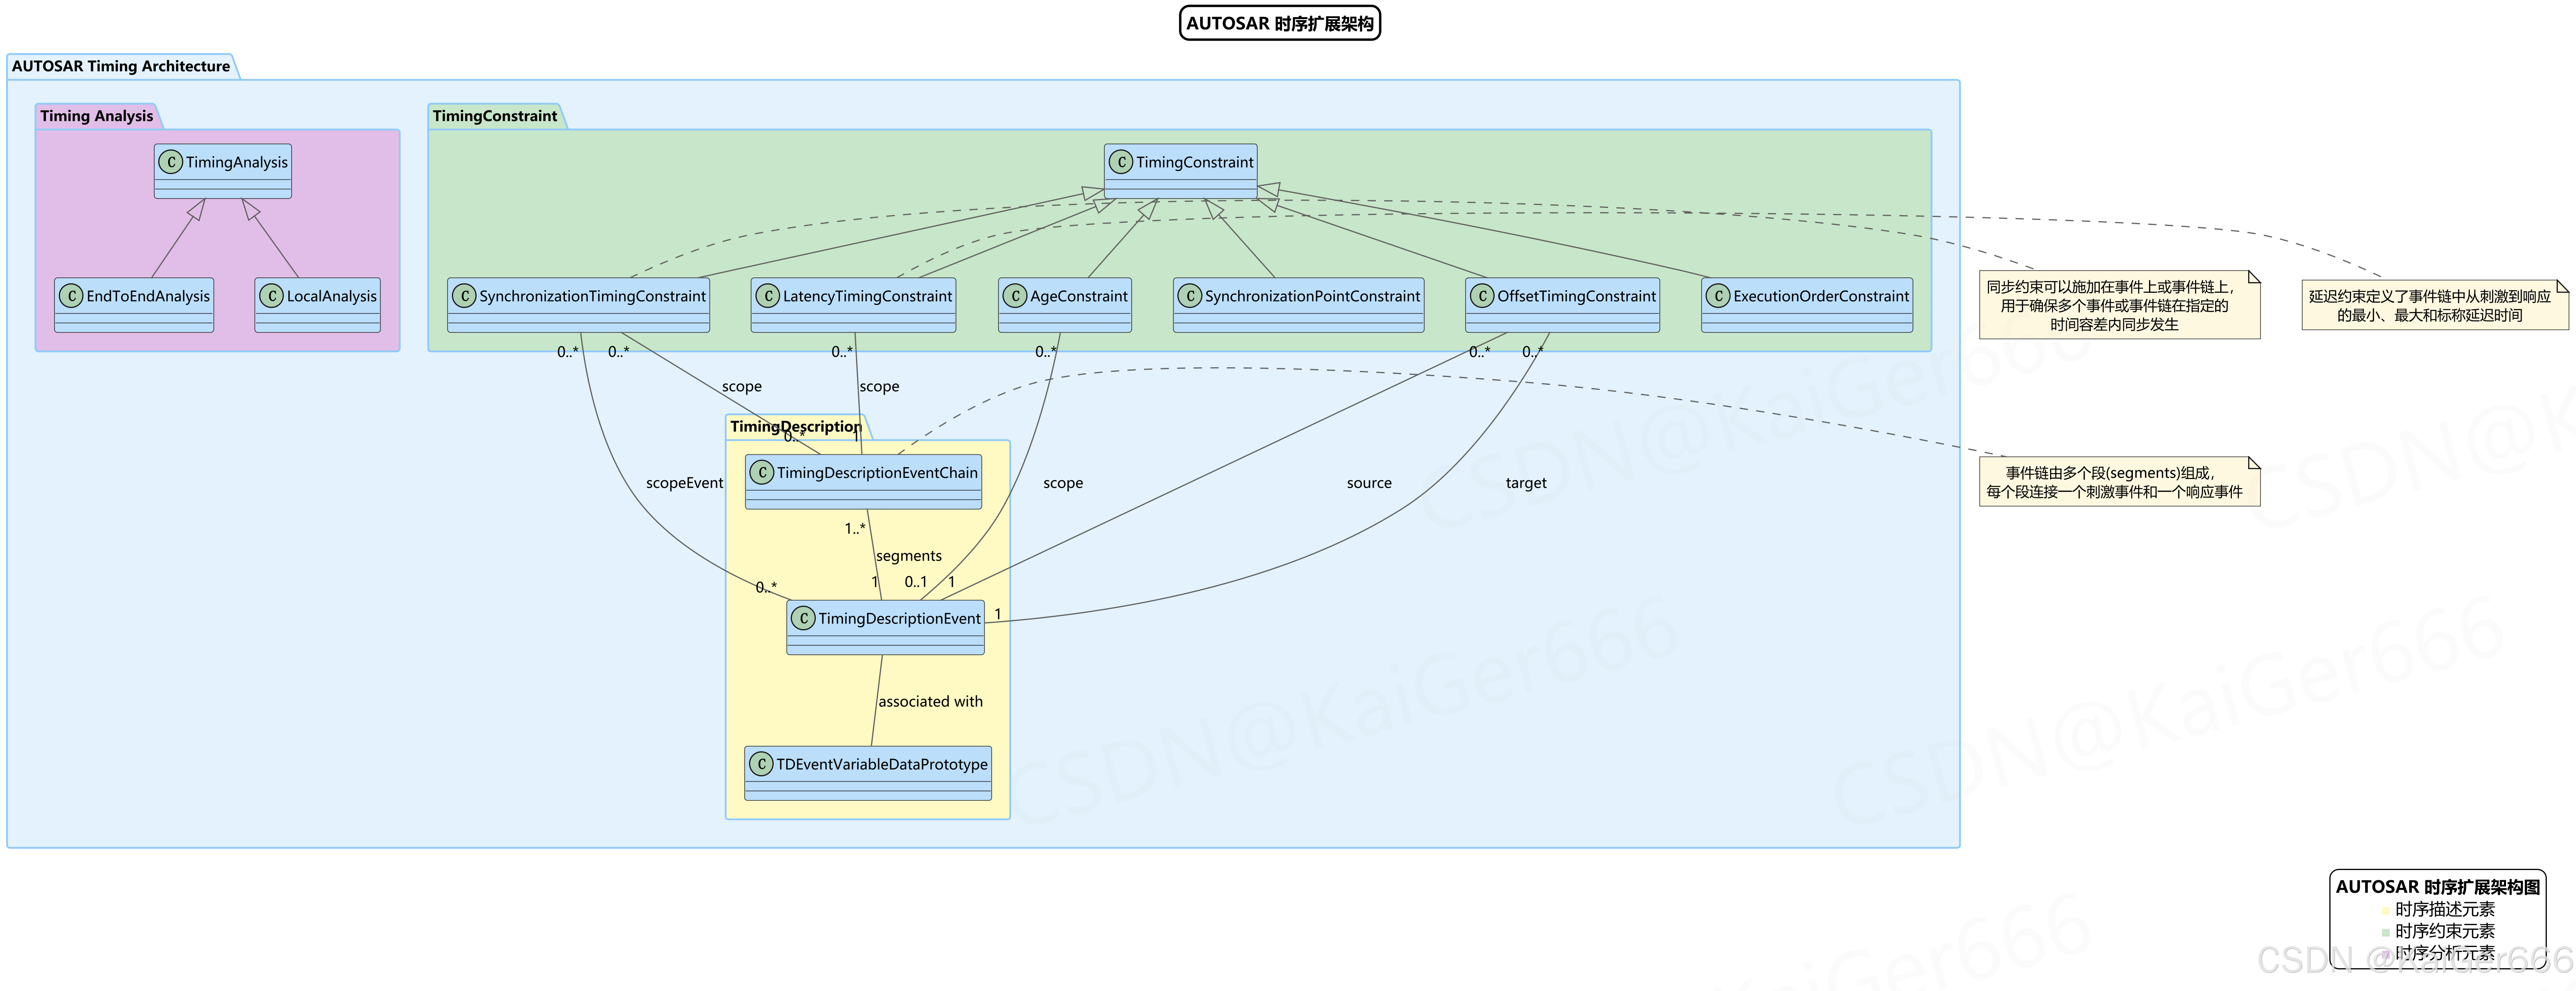The image size is (2576, 991).
Task: Click the OffsetTimingConstraint class C icon
Action: click(x=1482, y=296)
